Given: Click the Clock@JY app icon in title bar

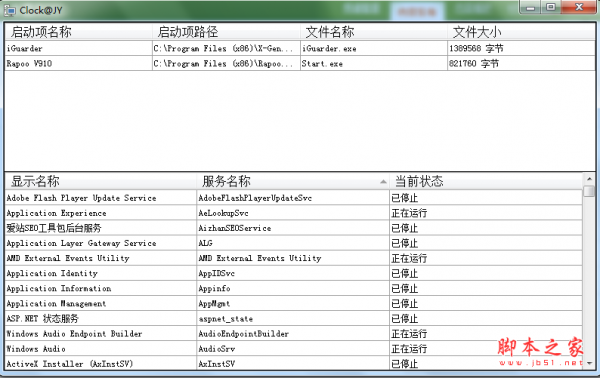Looking at the screenshot, I should point(10,10).
